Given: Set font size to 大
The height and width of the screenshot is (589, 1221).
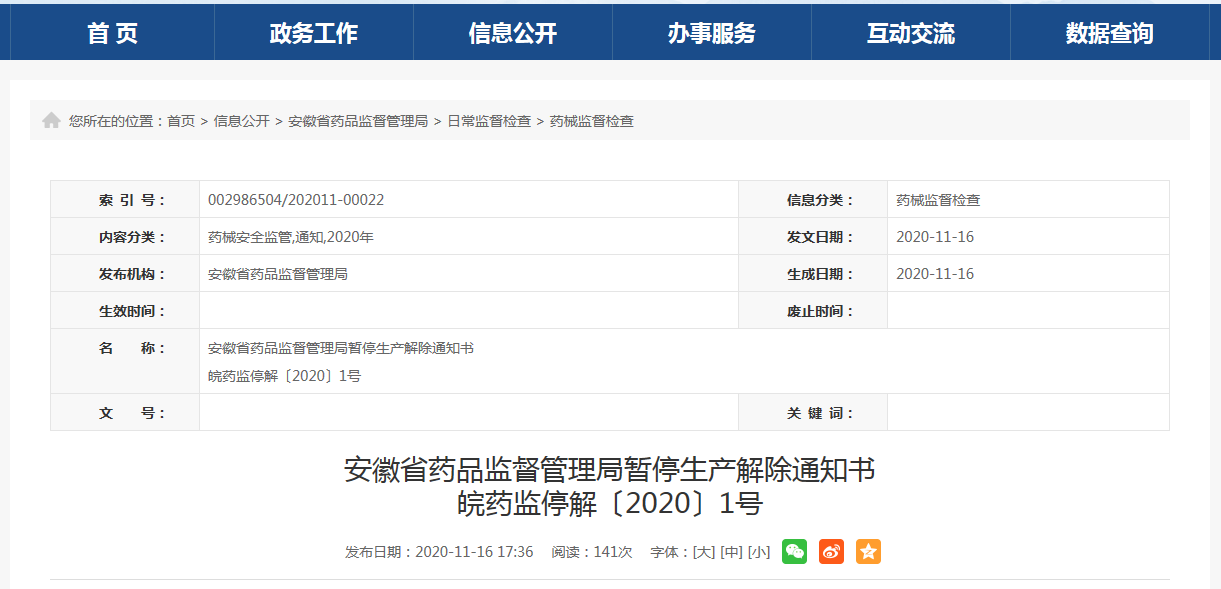Looking at the screenshot, I should coord(704,552).
